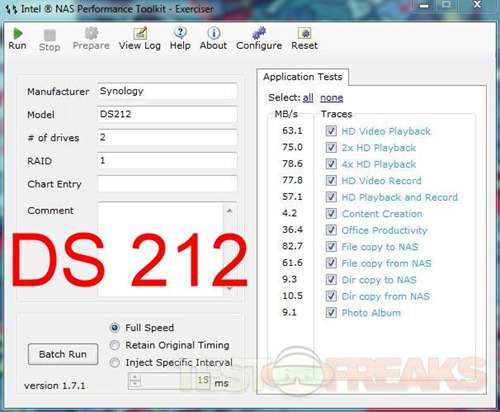Disable HD Playback and Record trace
Screen dimensions: 500x412
tap(331, 197)
